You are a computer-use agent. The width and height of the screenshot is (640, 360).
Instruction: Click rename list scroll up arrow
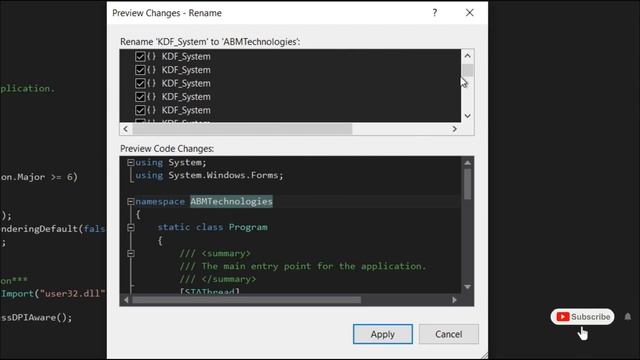(x=467, y=56)
